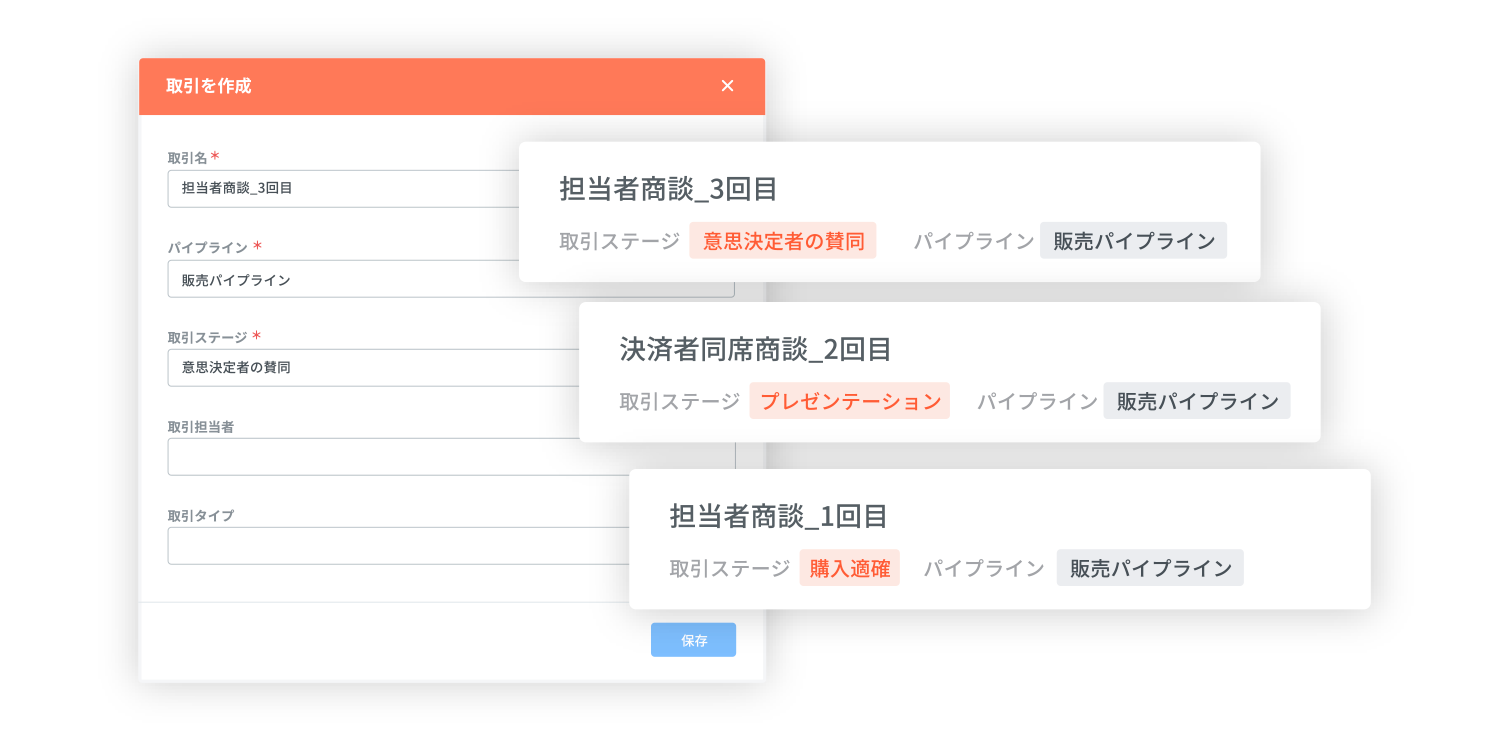Click 販売パイプライン tag on 担当者商談_1回目 card

click(1150, 568)
